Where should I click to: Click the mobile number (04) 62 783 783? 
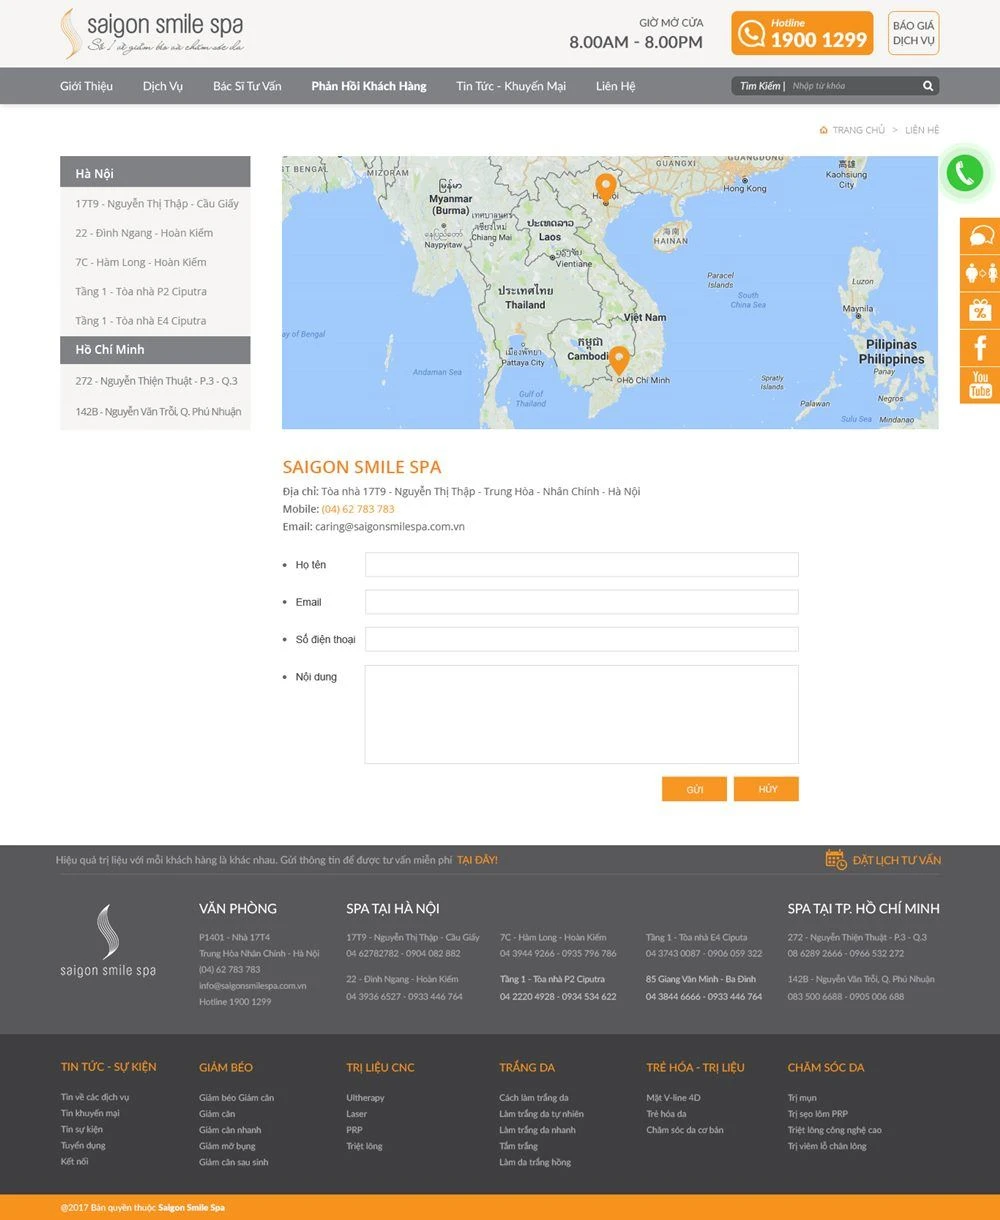(x=358, y=509)
